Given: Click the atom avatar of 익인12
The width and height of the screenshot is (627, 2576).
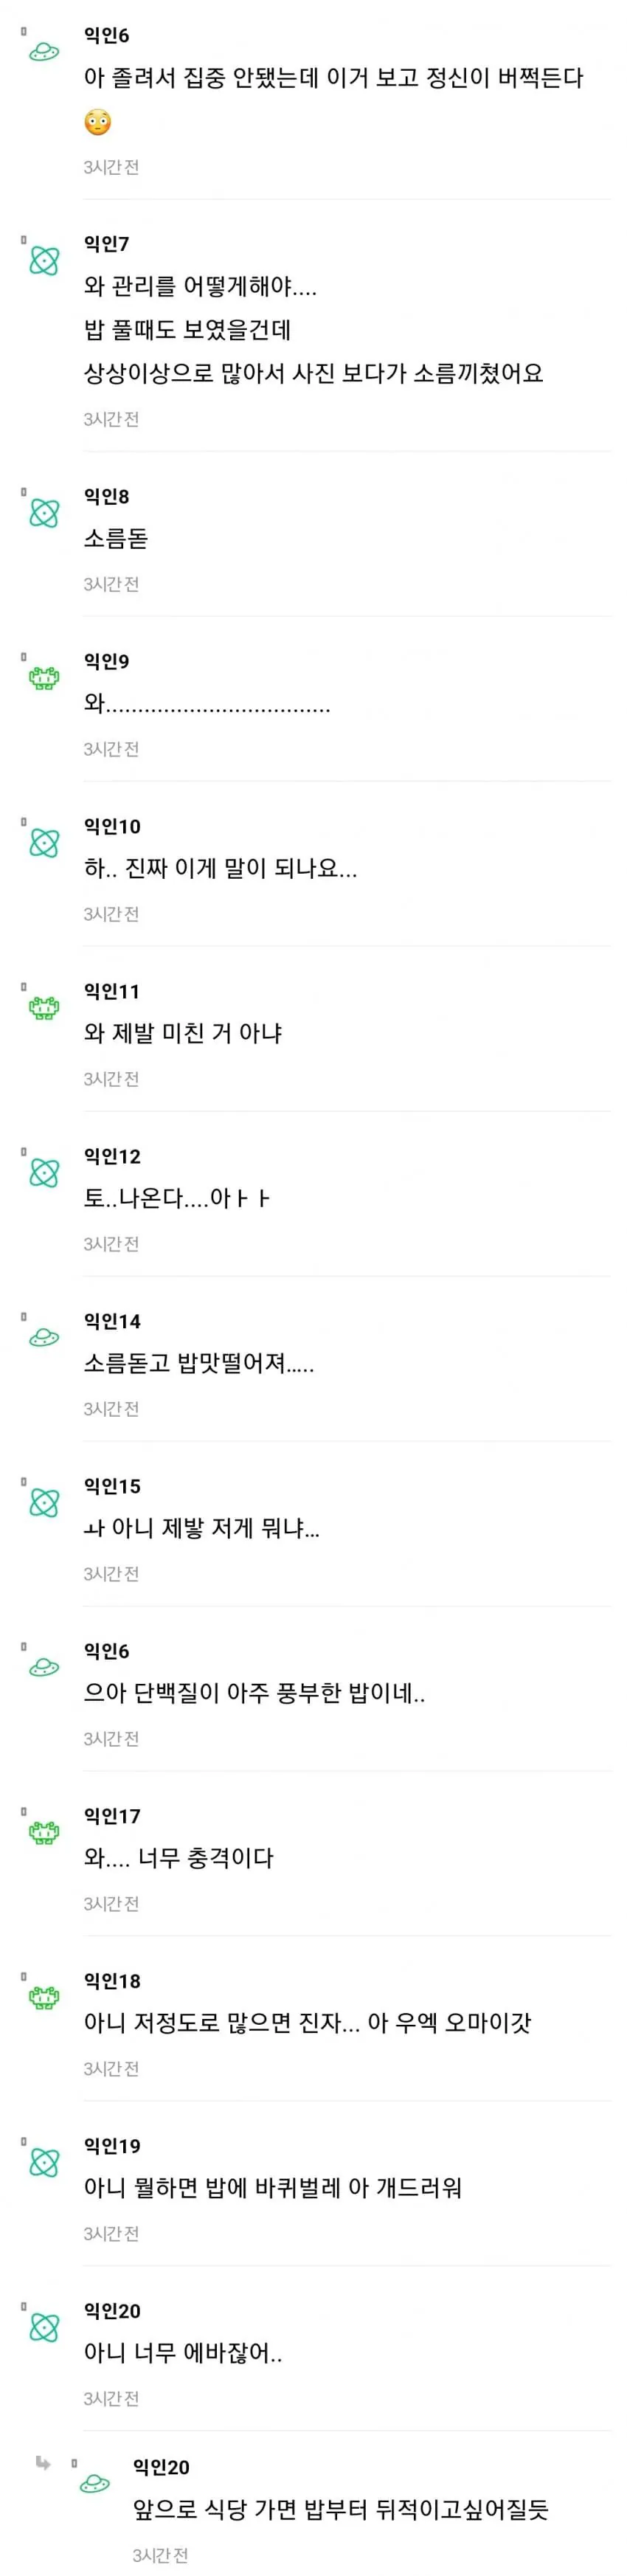Looking at the screenshot, I should tap(44, 1173).
